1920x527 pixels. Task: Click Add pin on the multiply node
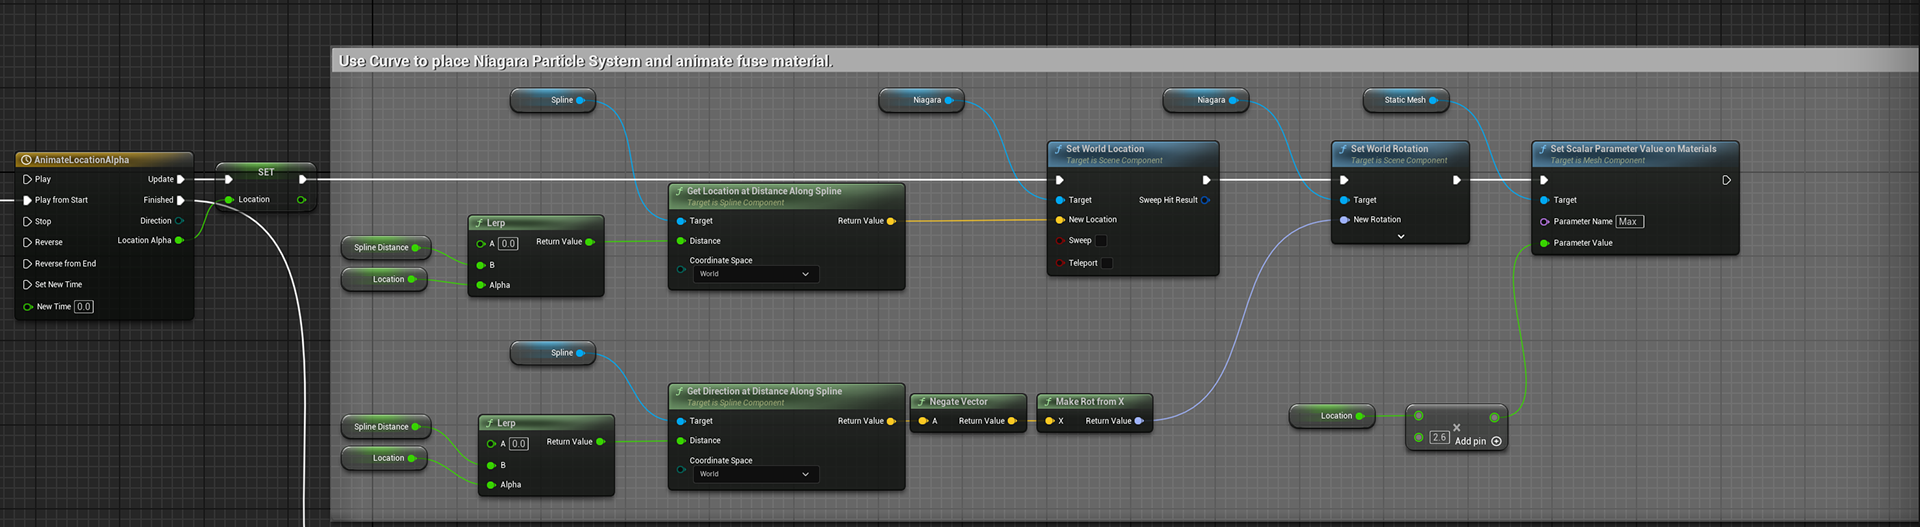1478,441
